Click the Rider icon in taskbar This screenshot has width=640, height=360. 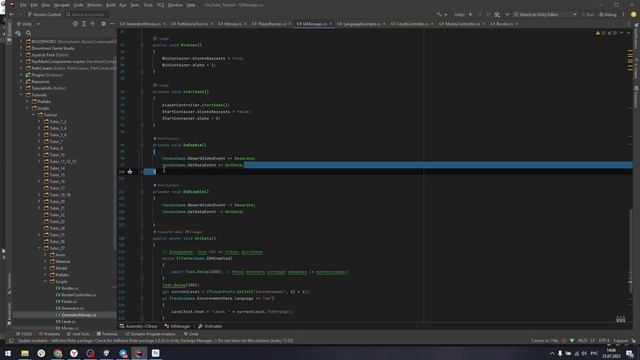[139, 353]
